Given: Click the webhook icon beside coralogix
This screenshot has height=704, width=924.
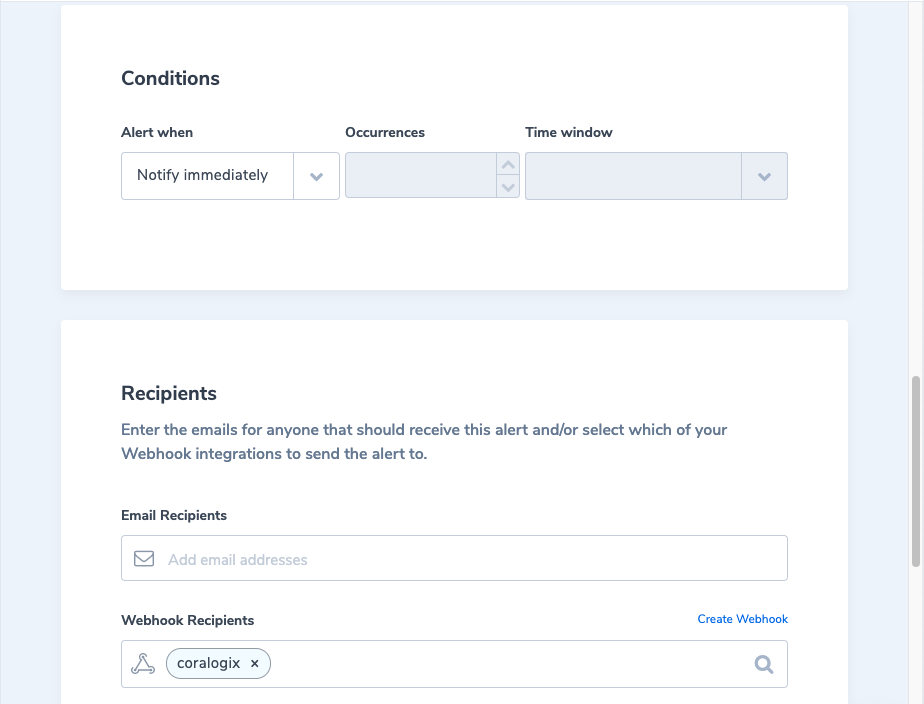Looking at the screenshot, I should coord(143,664).
